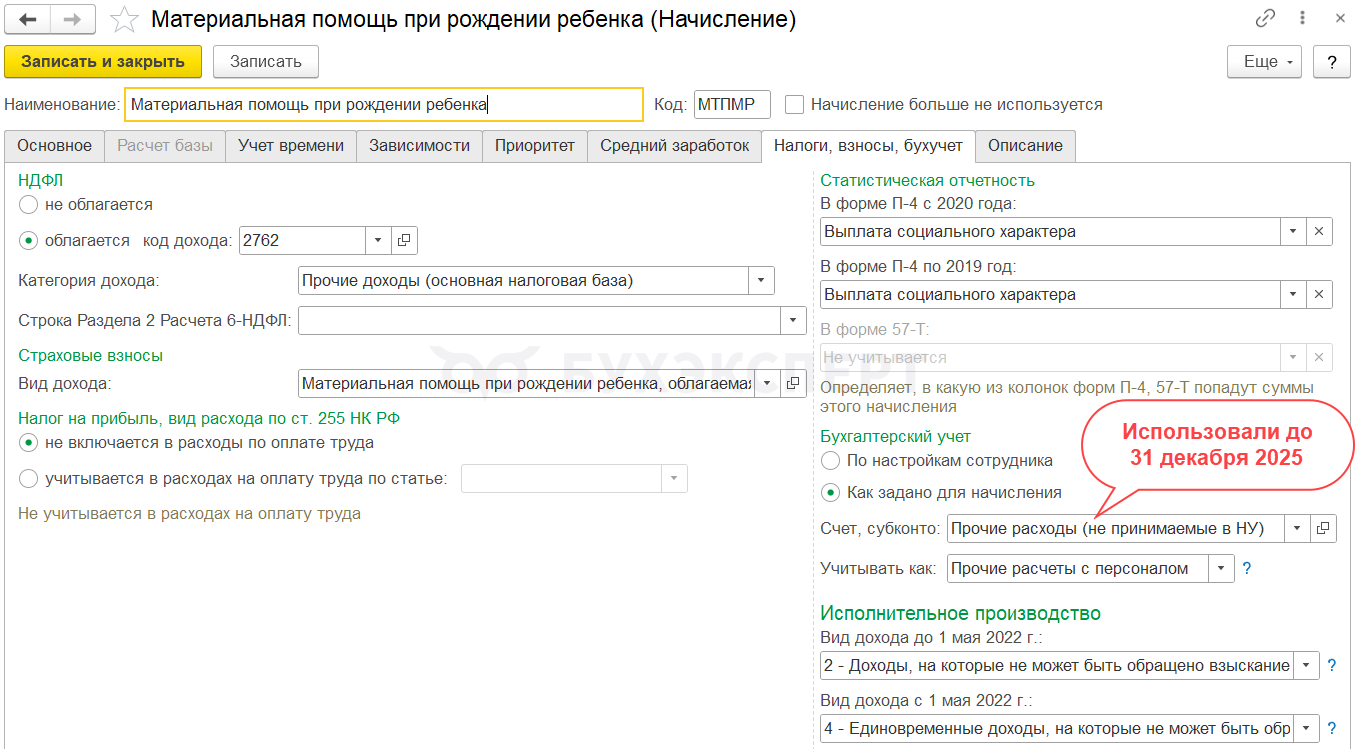1357x749 pixels.
Task: Click the back navigation arrow
Action: tap(28, 20)
